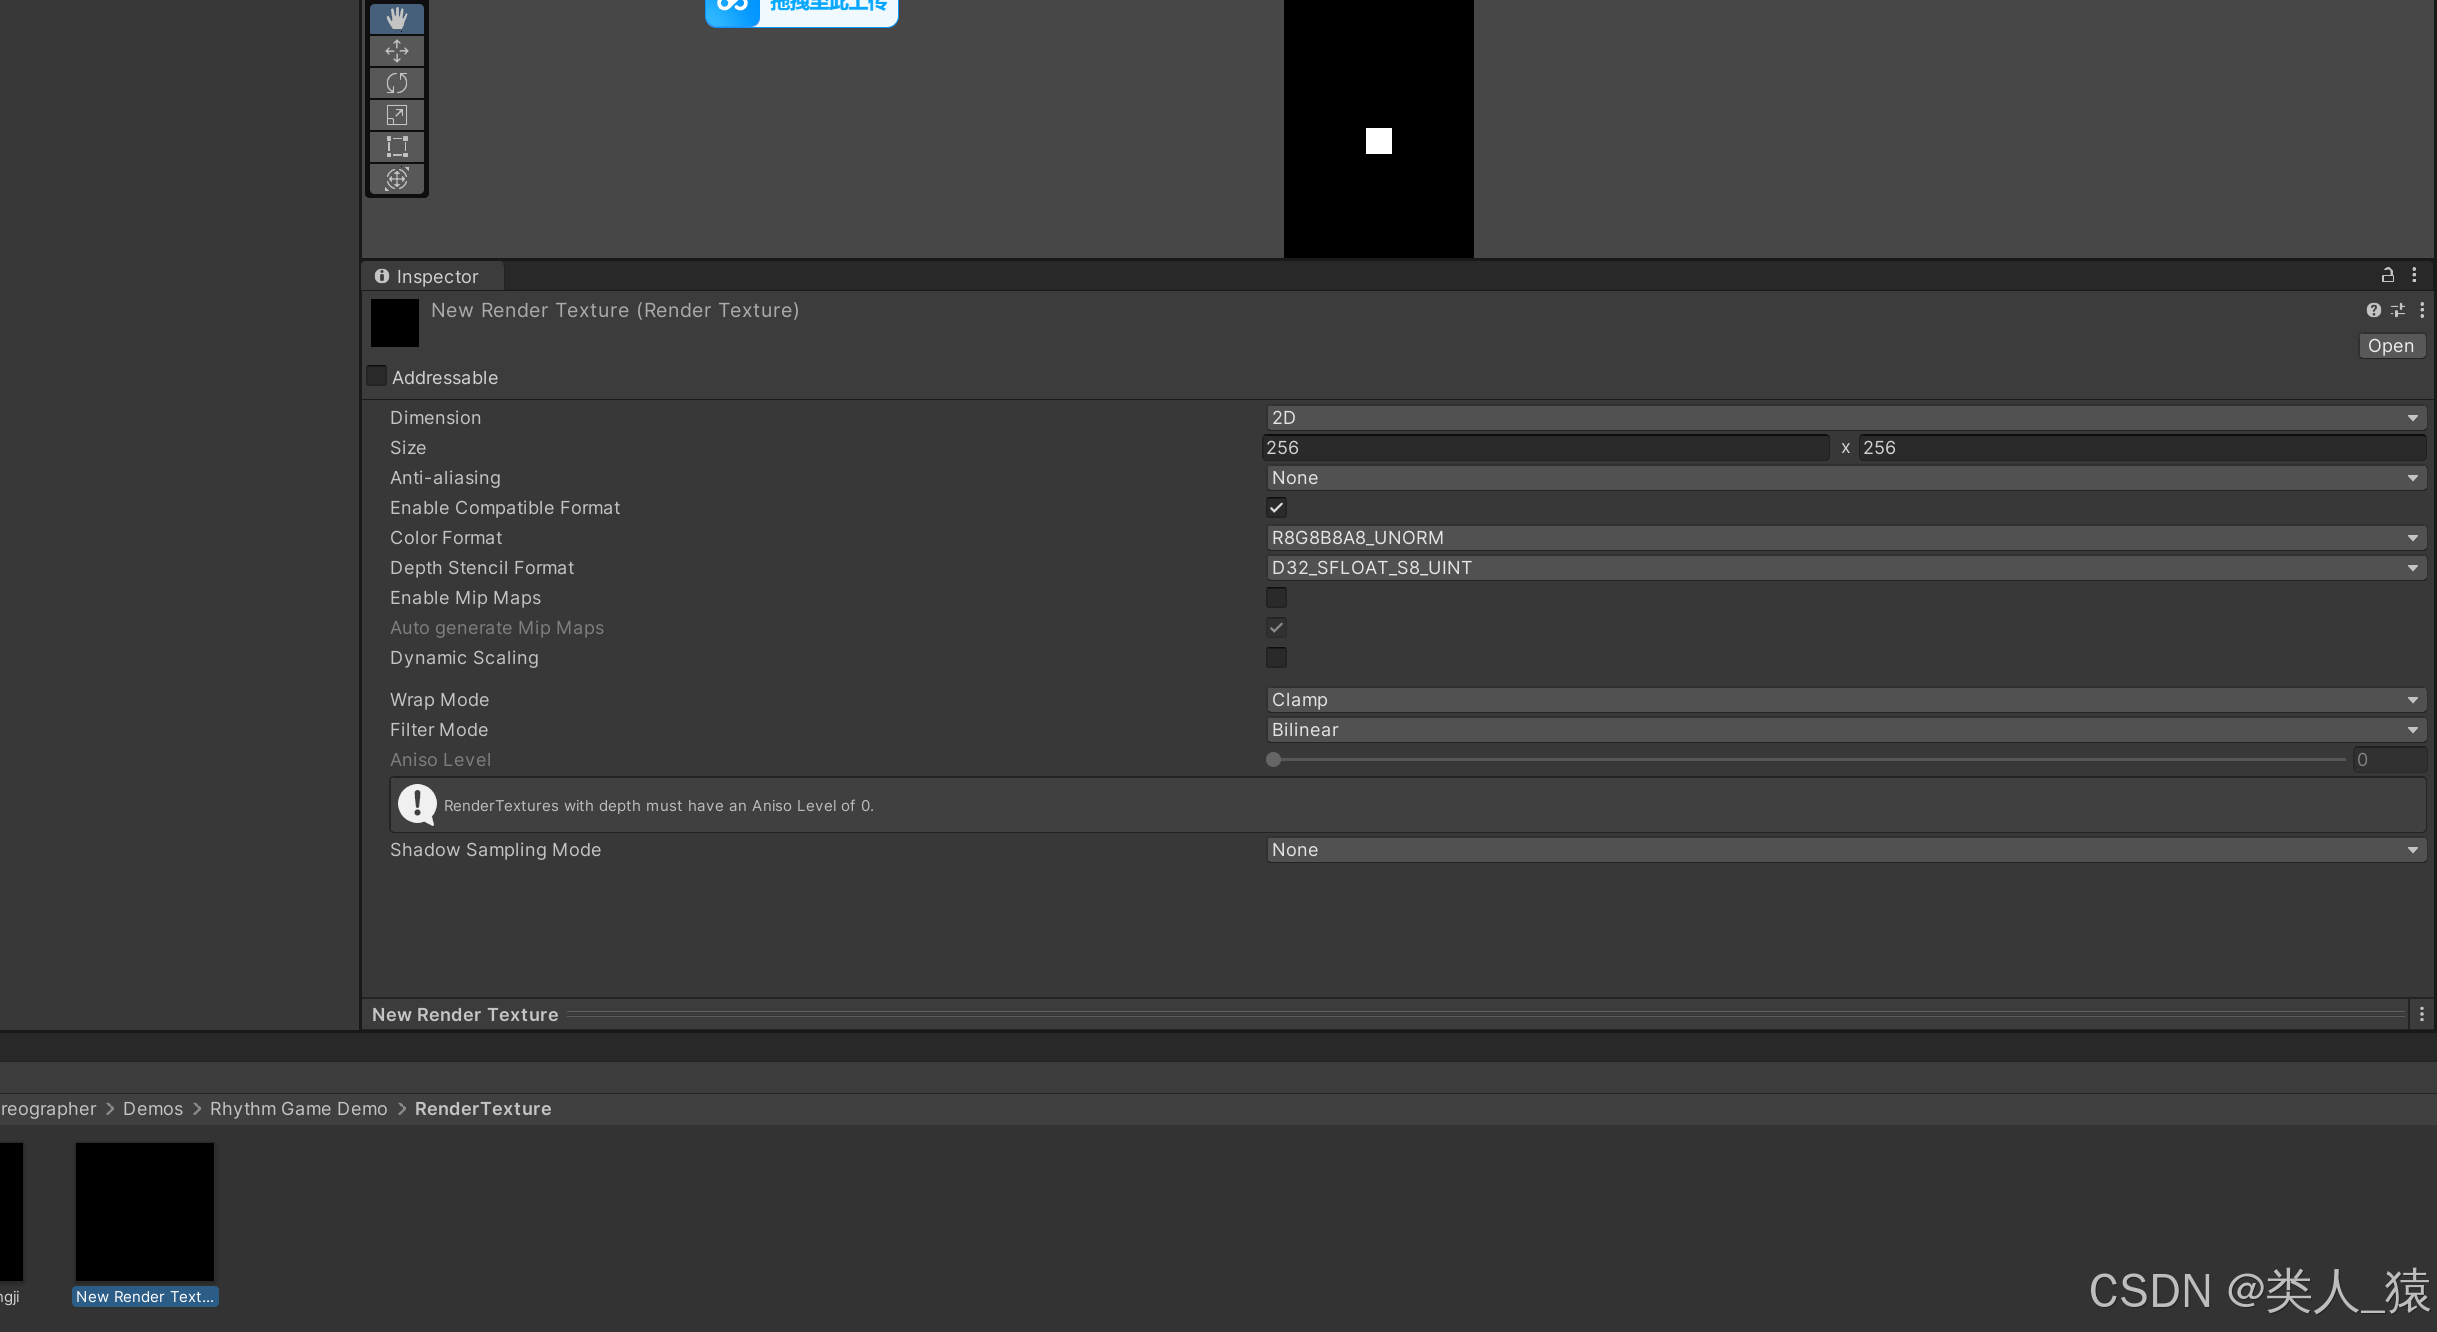Select the New Render Texture asset thumbnail
The height and width of the screenshot is (1332, 2437).
click(x=145, y=1211)
